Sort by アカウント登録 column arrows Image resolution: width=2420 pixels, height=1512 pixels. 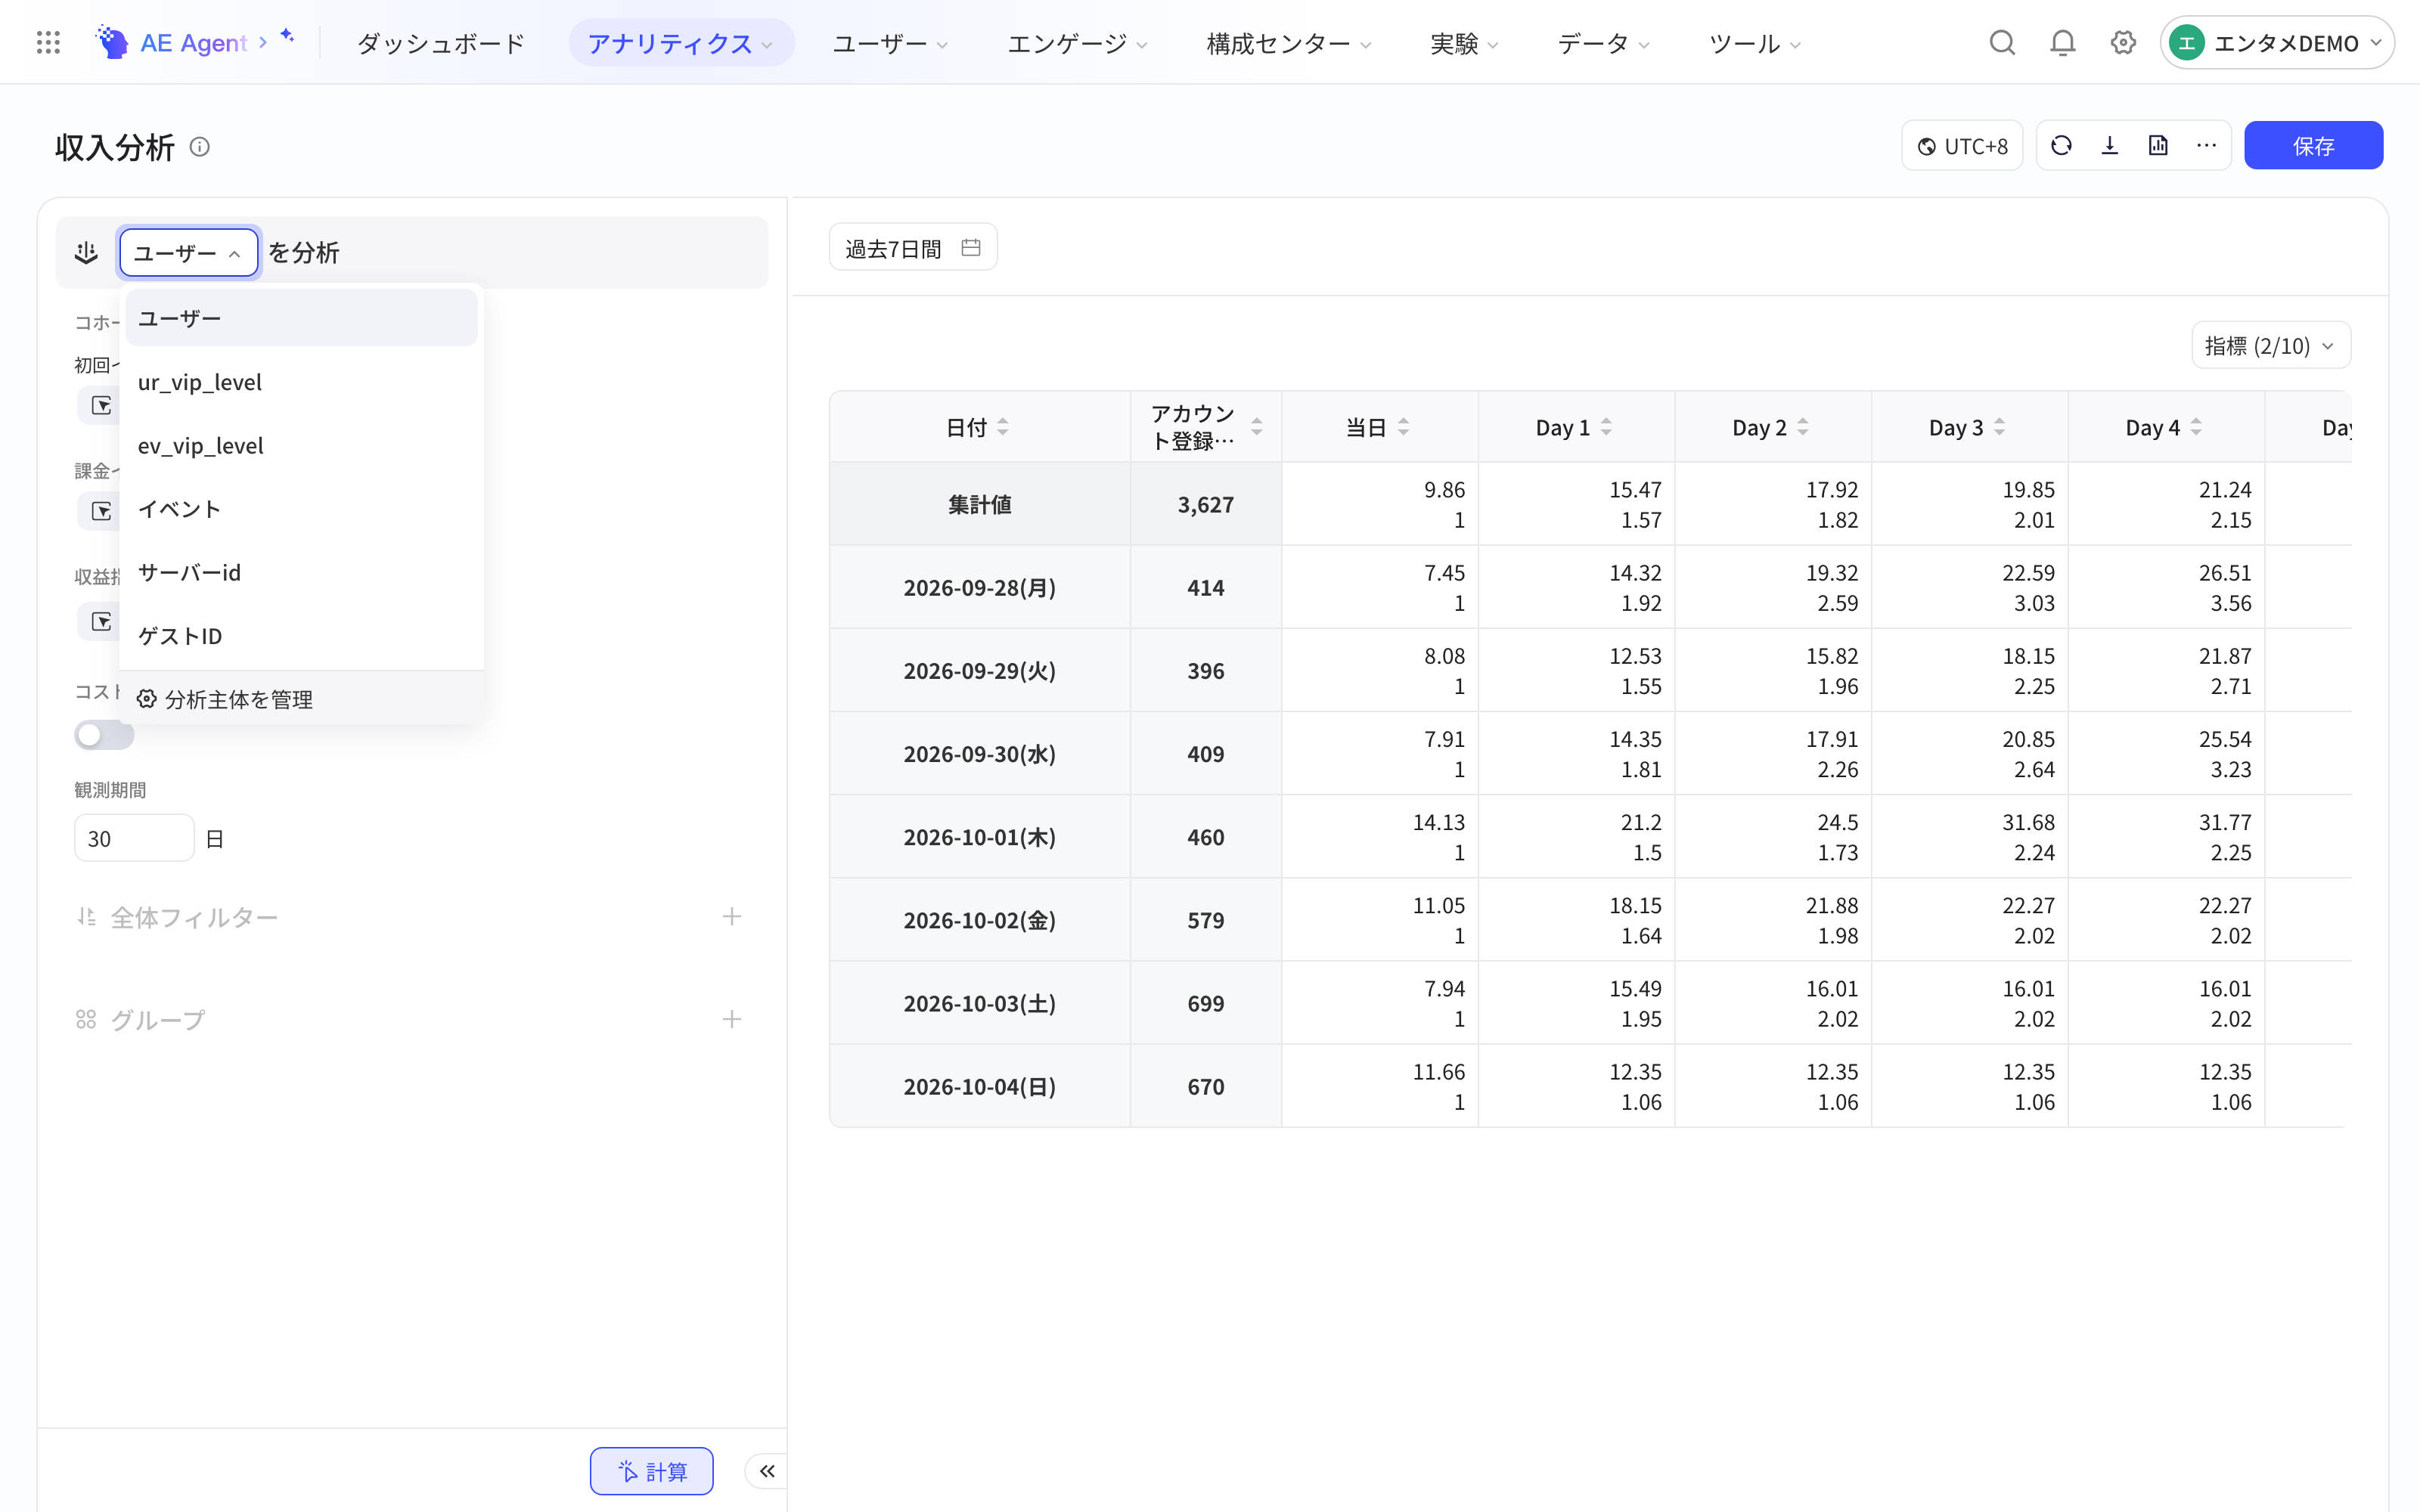pyautogui.click(x=1257, y=427)
